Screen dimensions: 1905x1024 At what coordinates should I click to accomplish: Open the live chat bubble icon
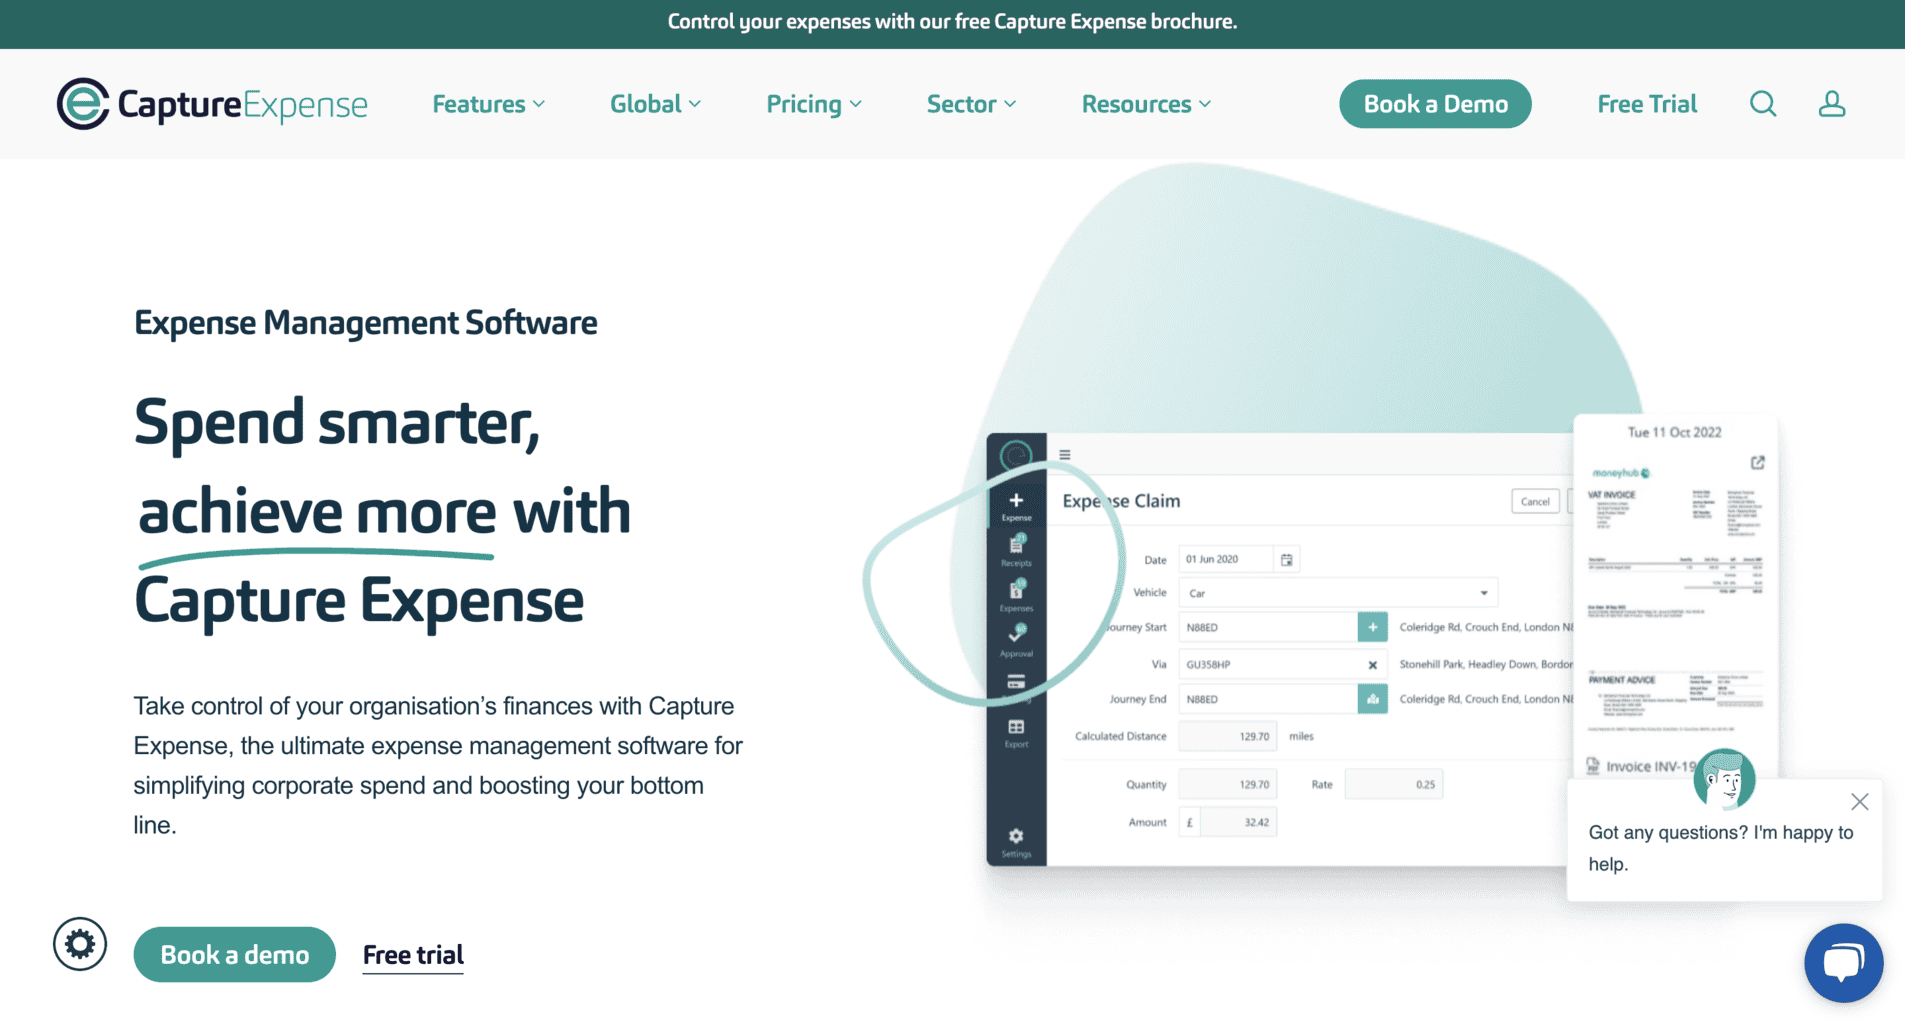tap(1843, 962)
